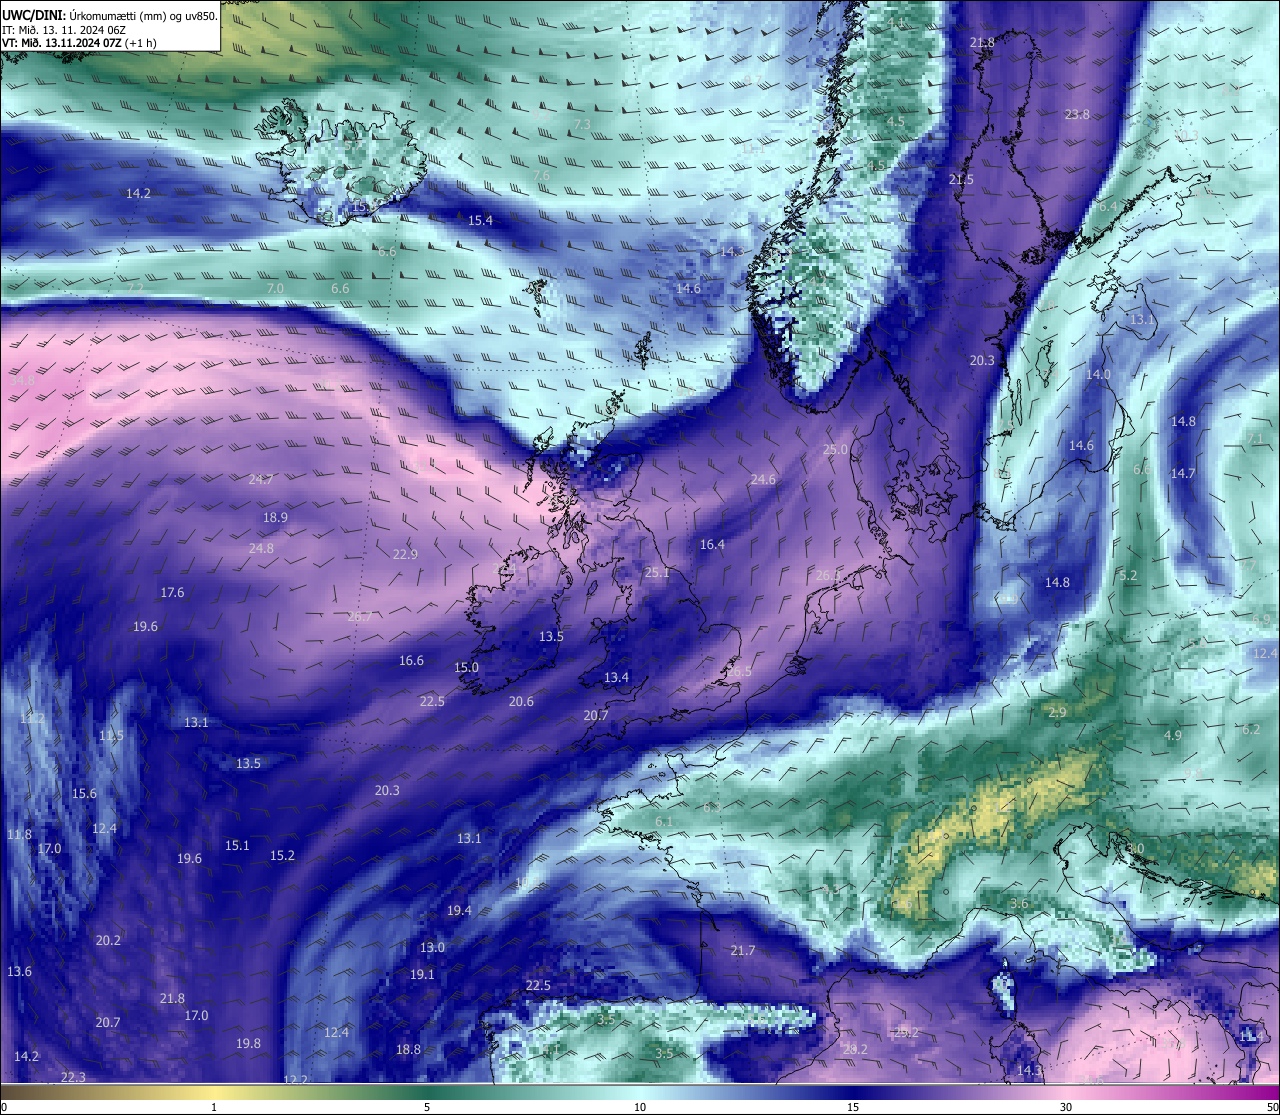Select the 22.3 value on the map

(x=73, y=1077)
